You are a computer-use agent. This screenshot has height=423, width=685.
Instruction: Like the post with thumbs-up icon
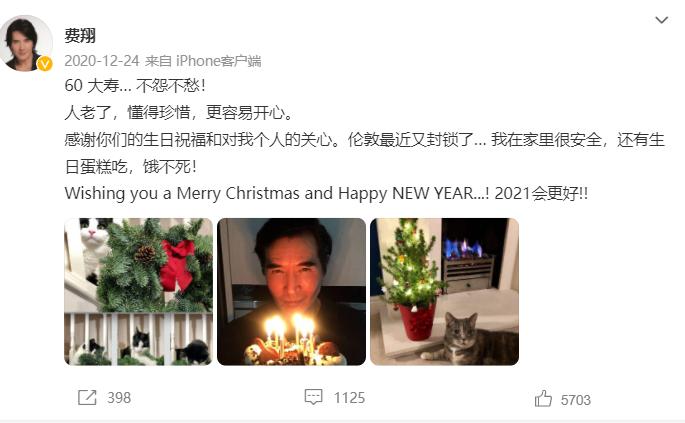coord(543,398)
